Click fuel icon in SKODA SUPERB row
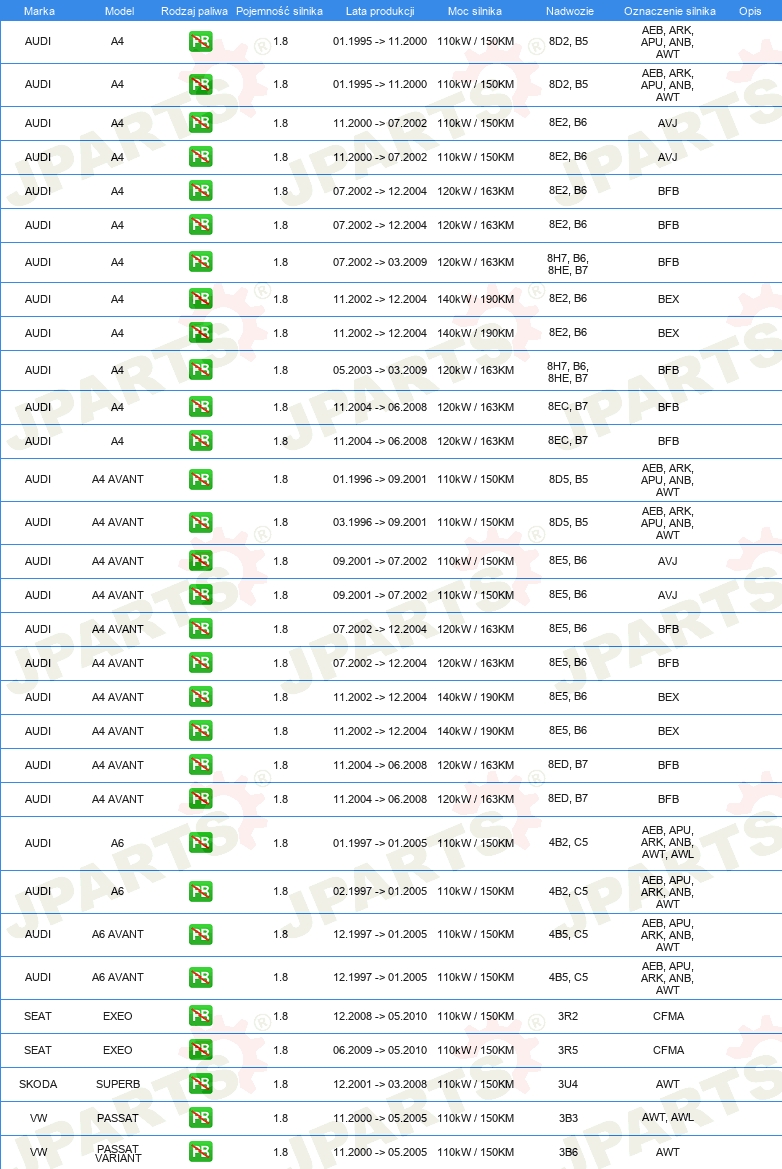This screenshot has height=1169, width=782. coord(201,1084)
